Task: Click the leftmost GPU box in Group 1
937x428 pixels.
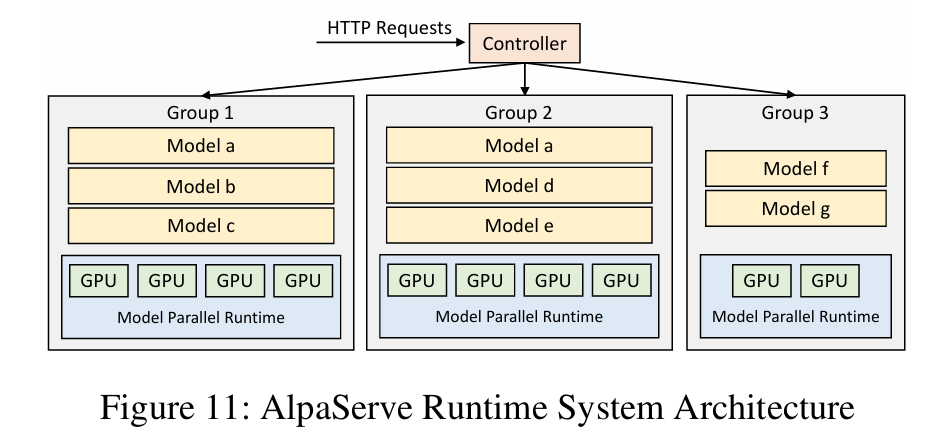Action: (99, 280)
